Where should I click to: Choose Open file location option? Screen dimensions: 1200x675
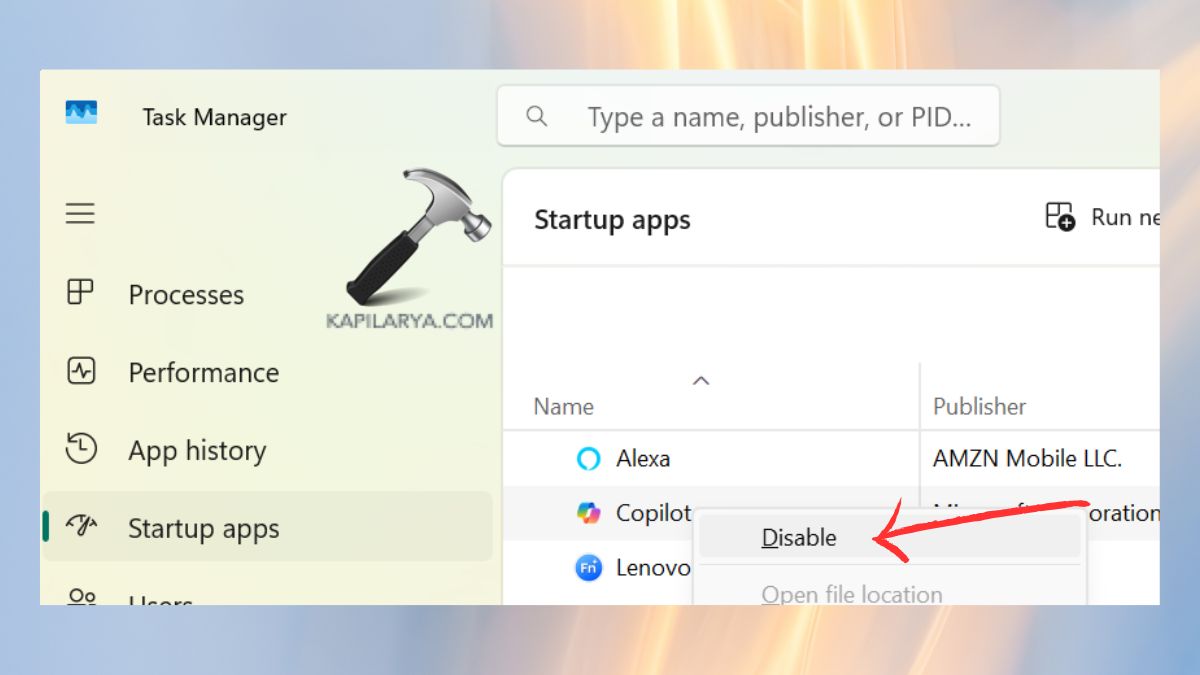[851, 594]
